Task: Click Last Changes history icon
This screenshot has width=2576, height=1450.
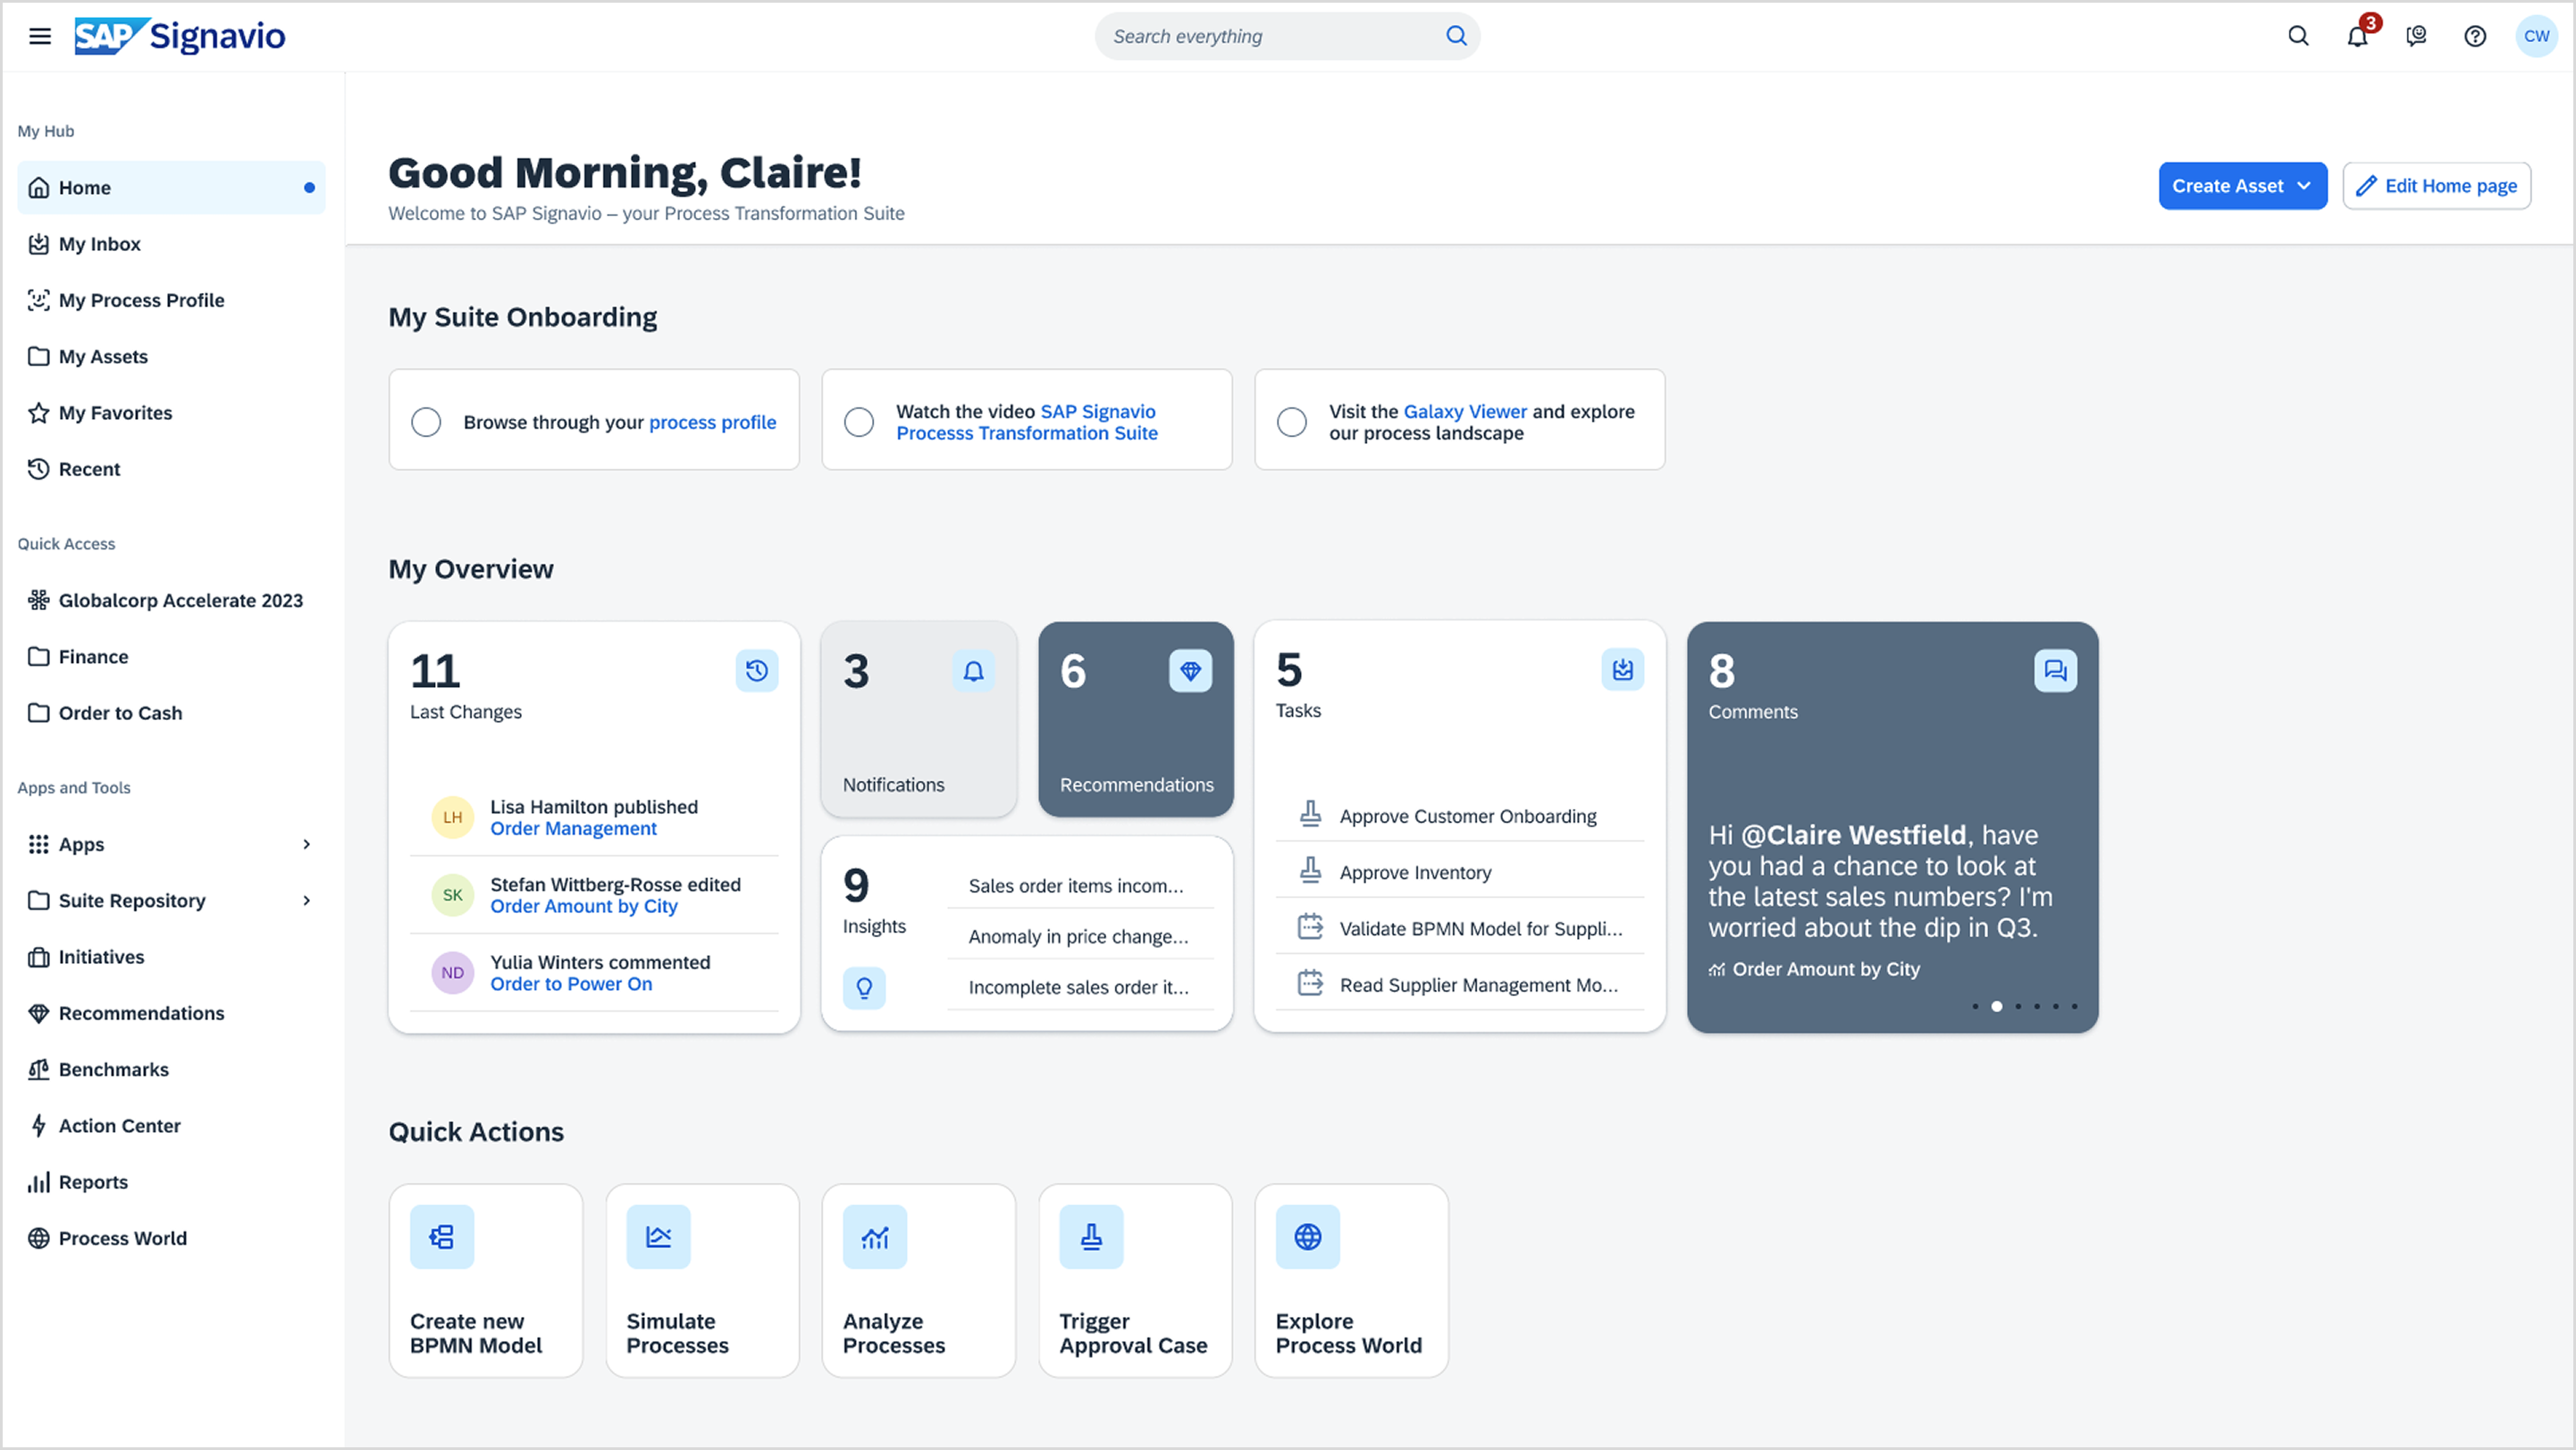Action: [x=757, y=670]
